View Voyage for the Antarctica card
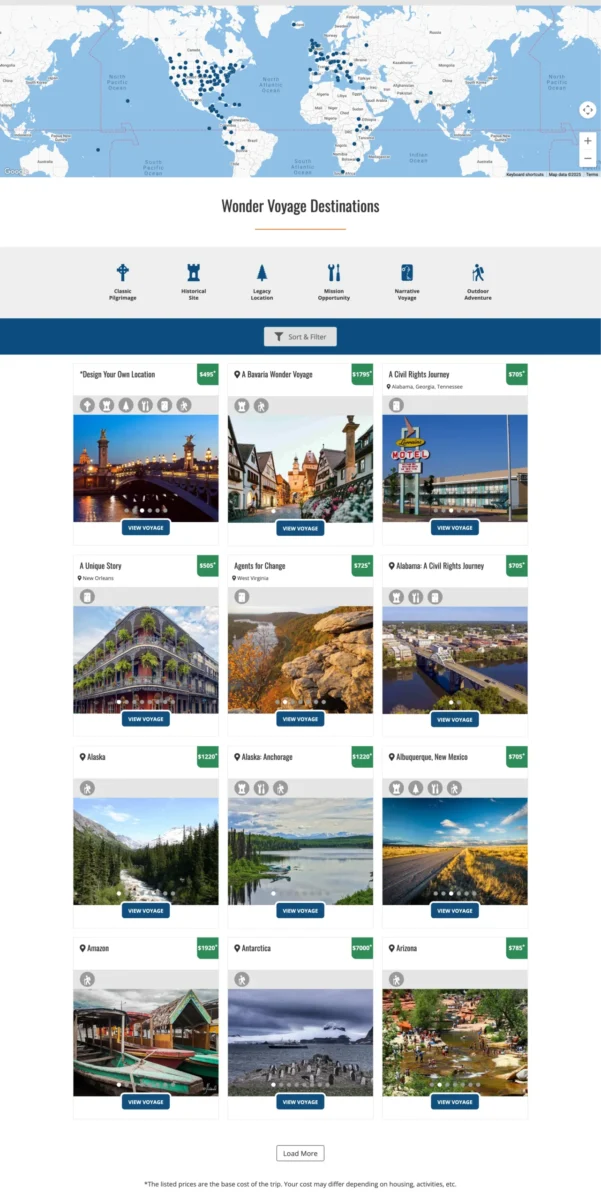Viewport: 601px width, 1200px height. tap(300, 1102)
